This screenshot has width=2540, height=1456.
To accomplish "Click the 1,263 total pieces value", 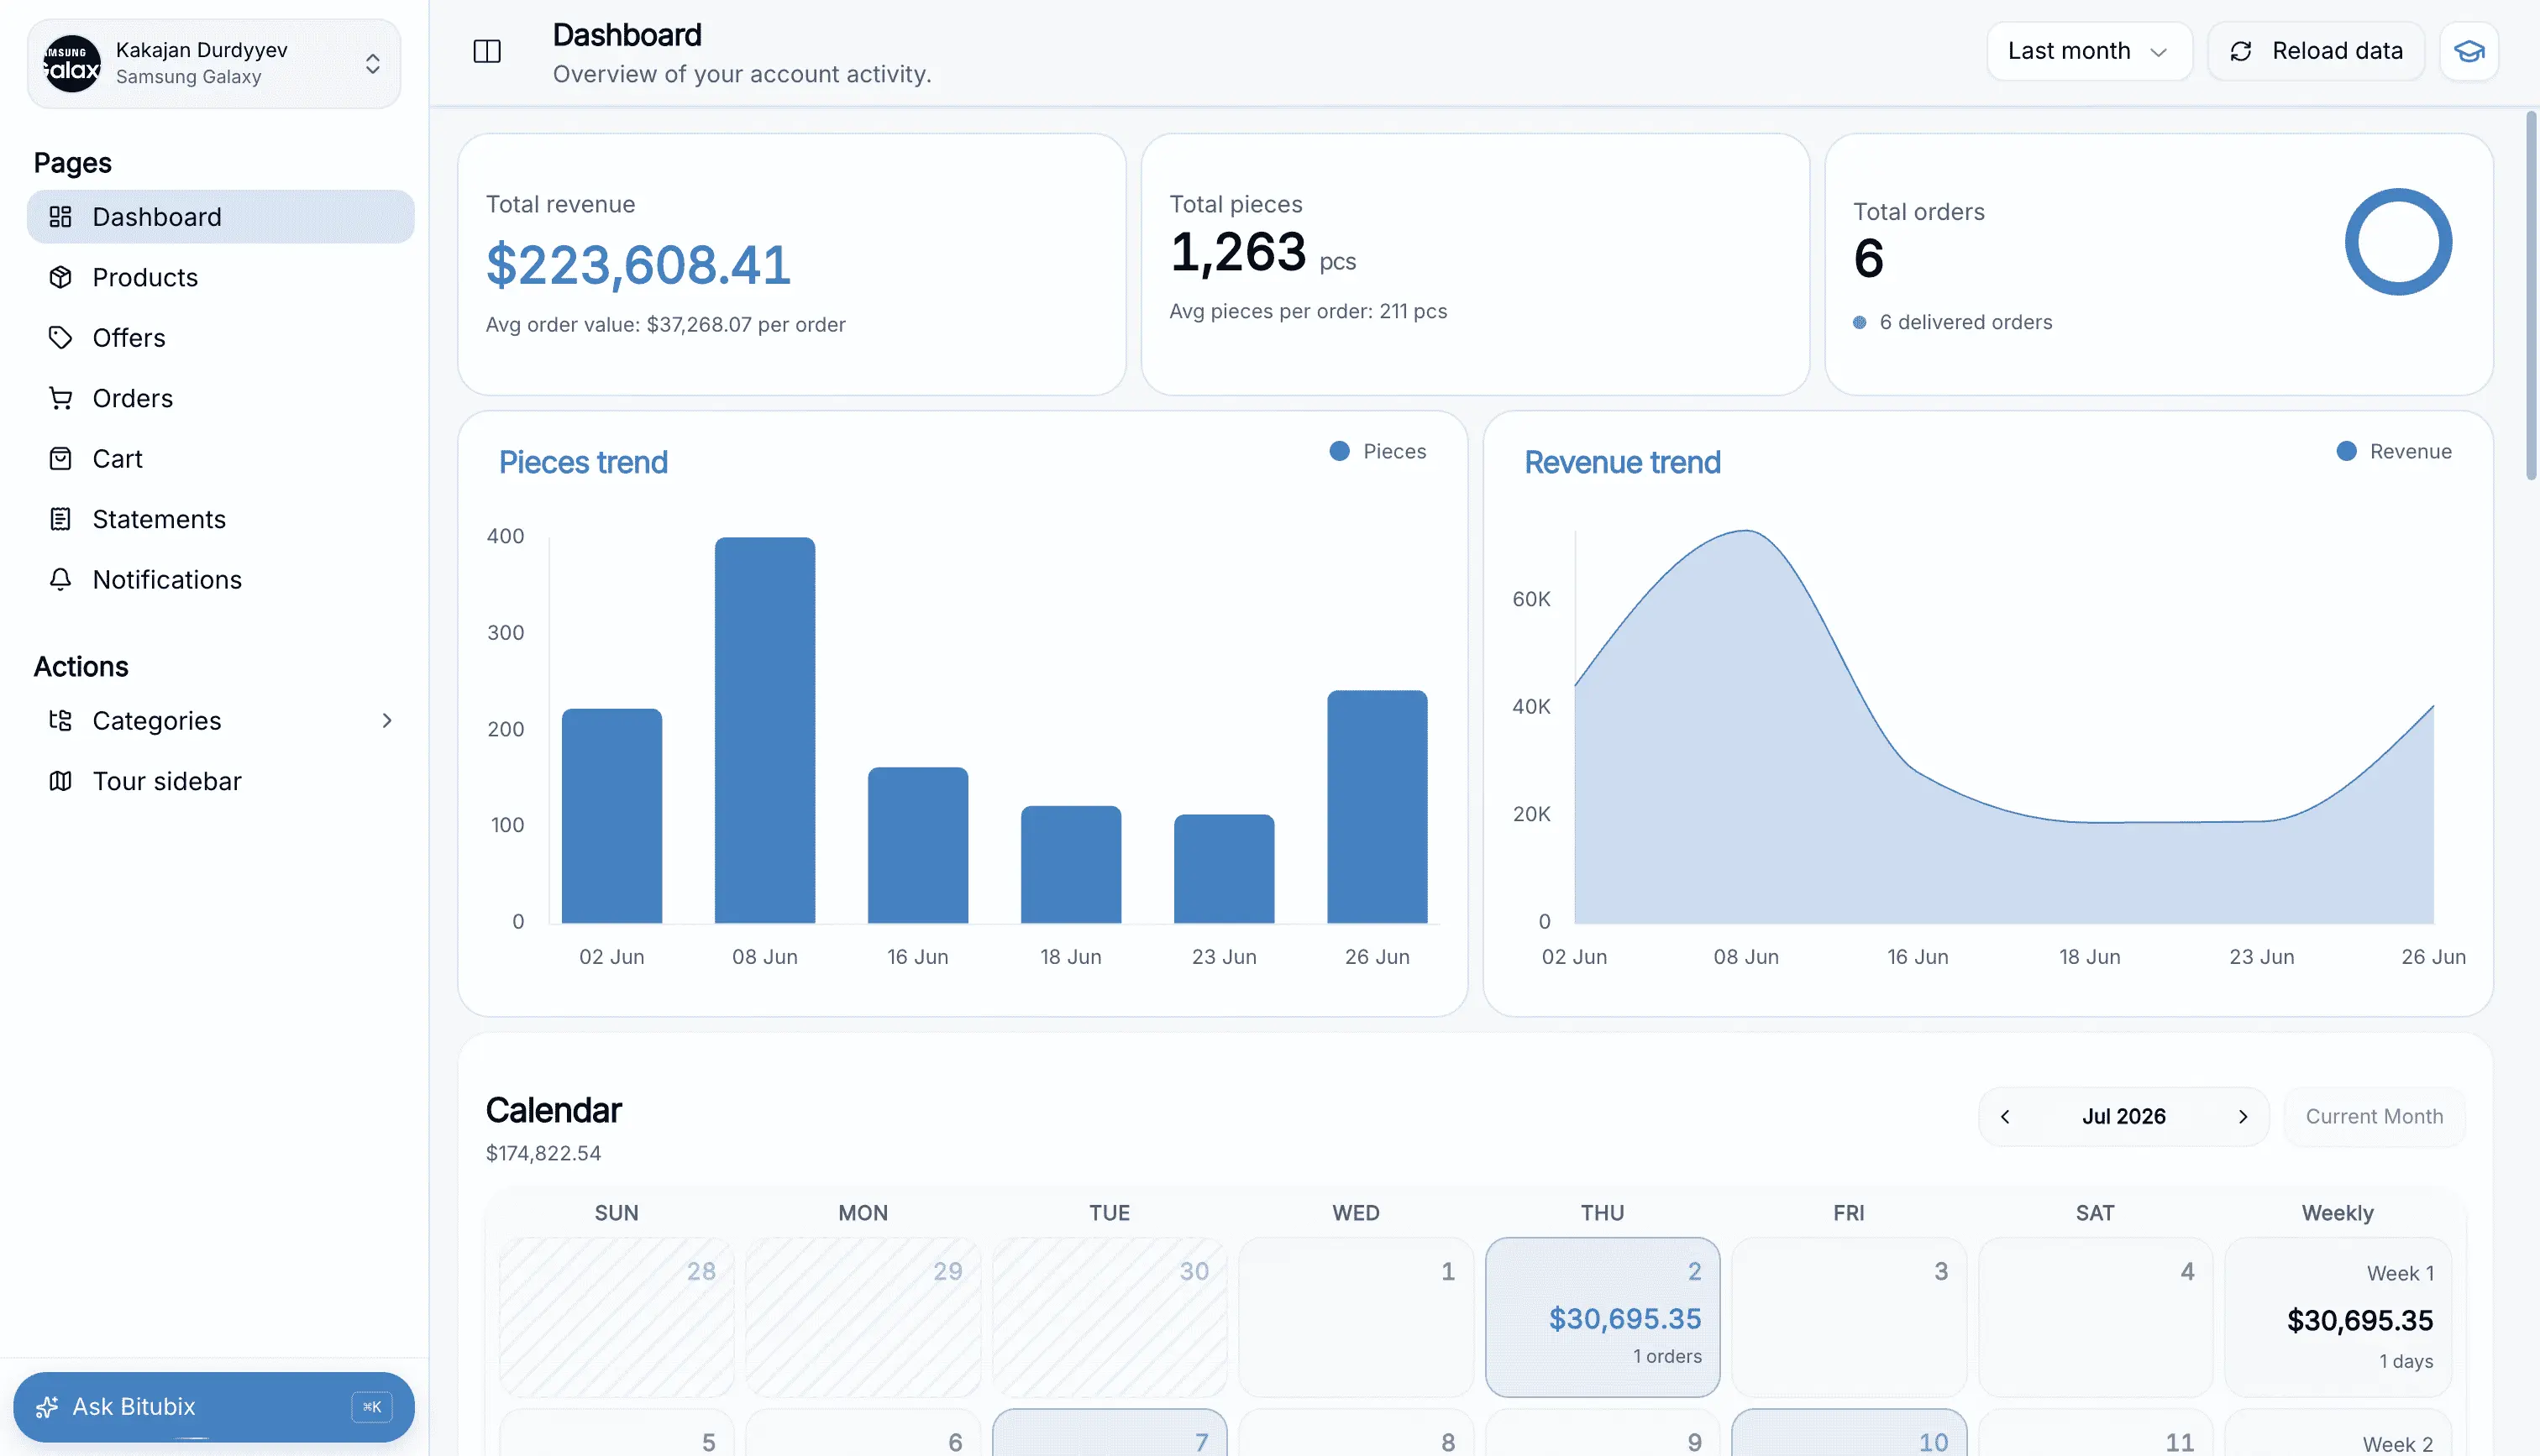I will pos(1238,252).
